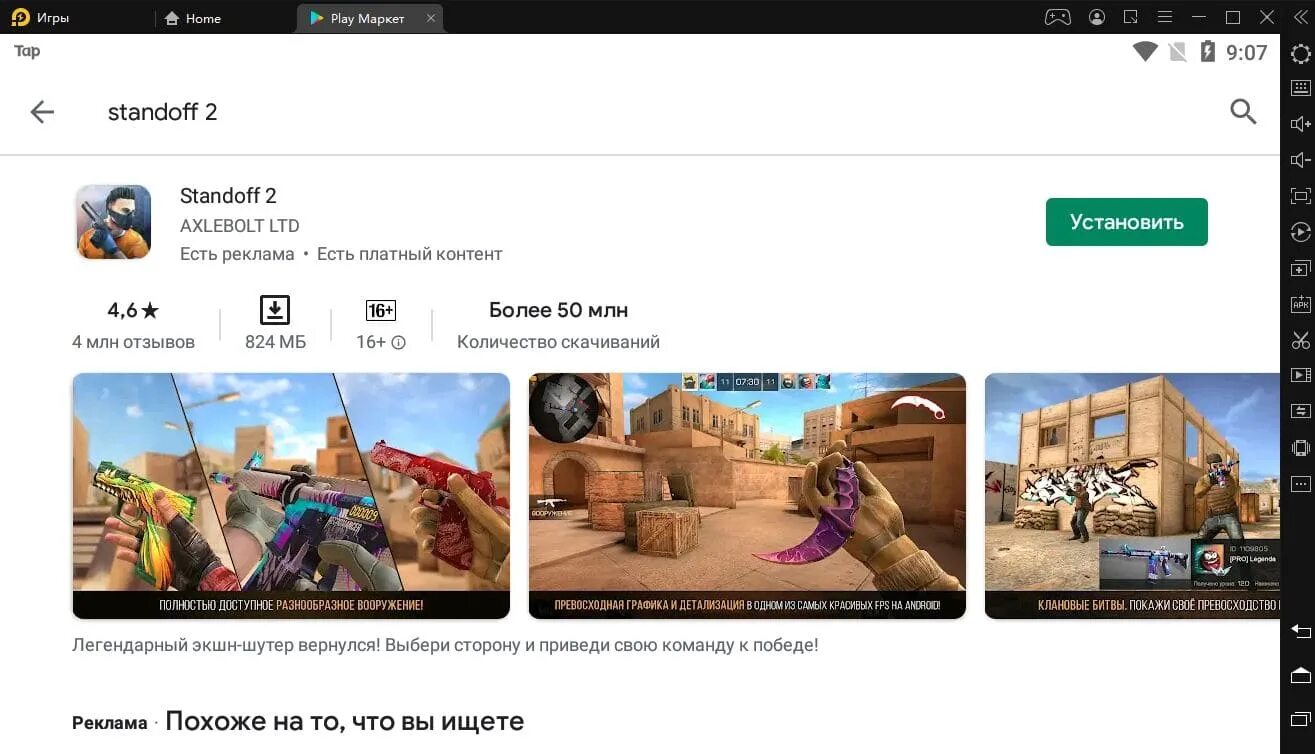1315x754 pixels.
Task: Select the Play Маркет tab
Action: point(366,18)
